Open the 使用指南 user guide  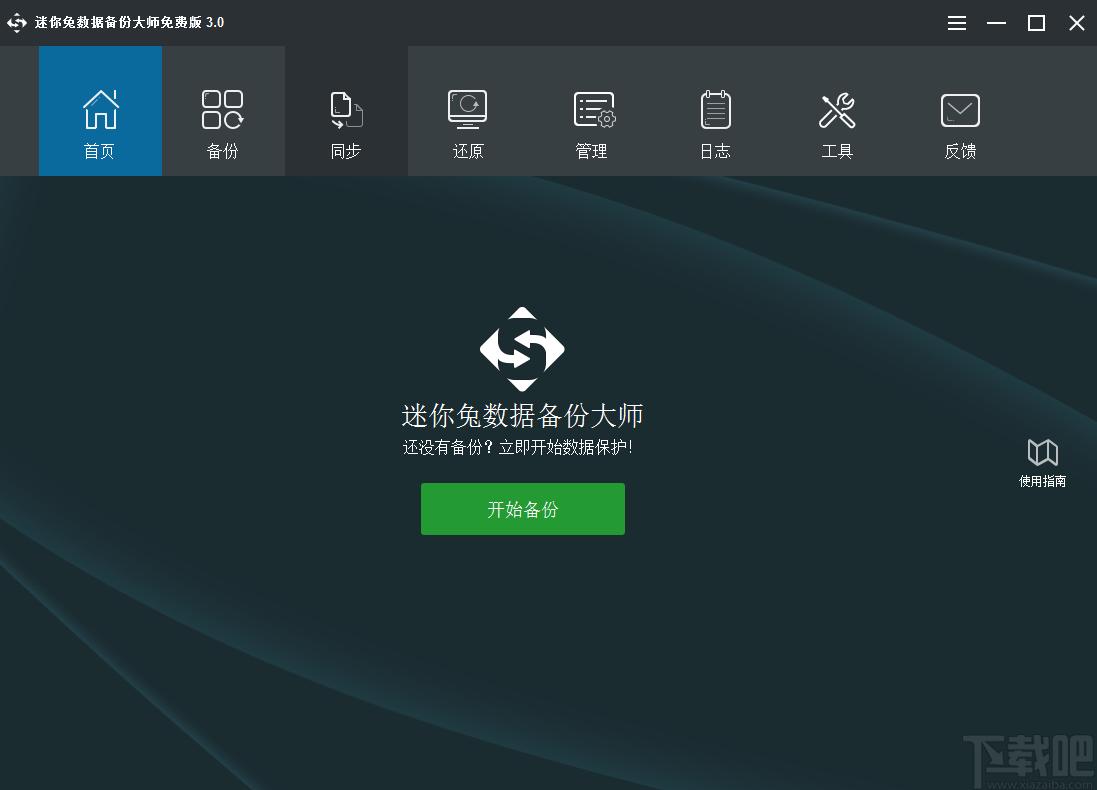pos(1042,463)
